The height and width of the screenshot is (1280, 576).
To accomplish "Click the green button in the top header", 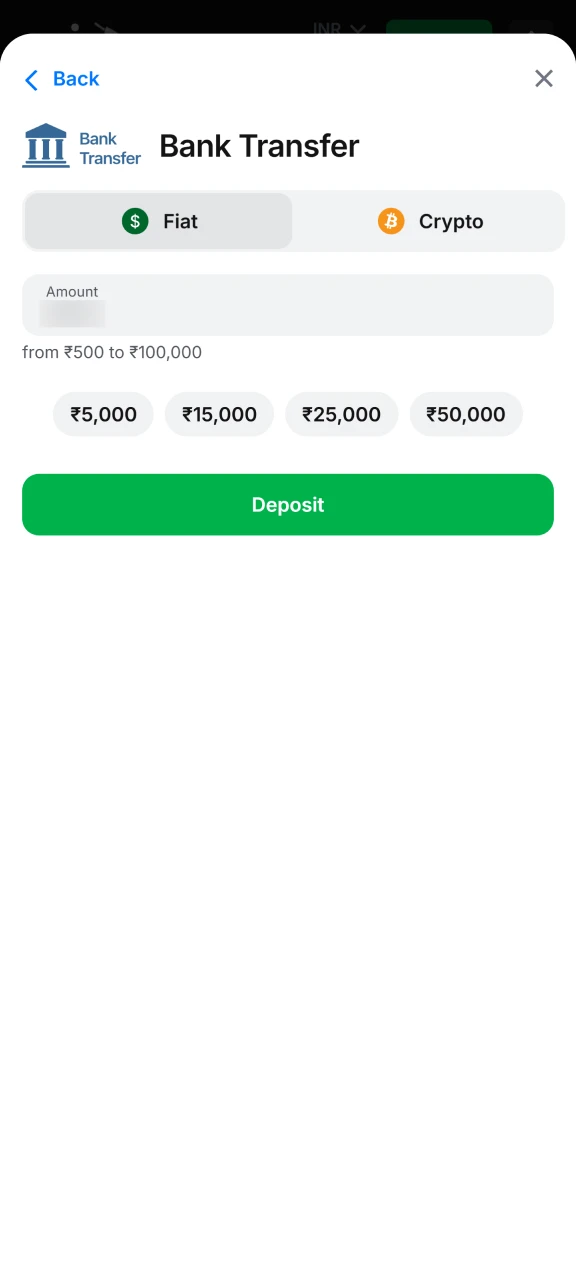I will (x=438, y=28).
